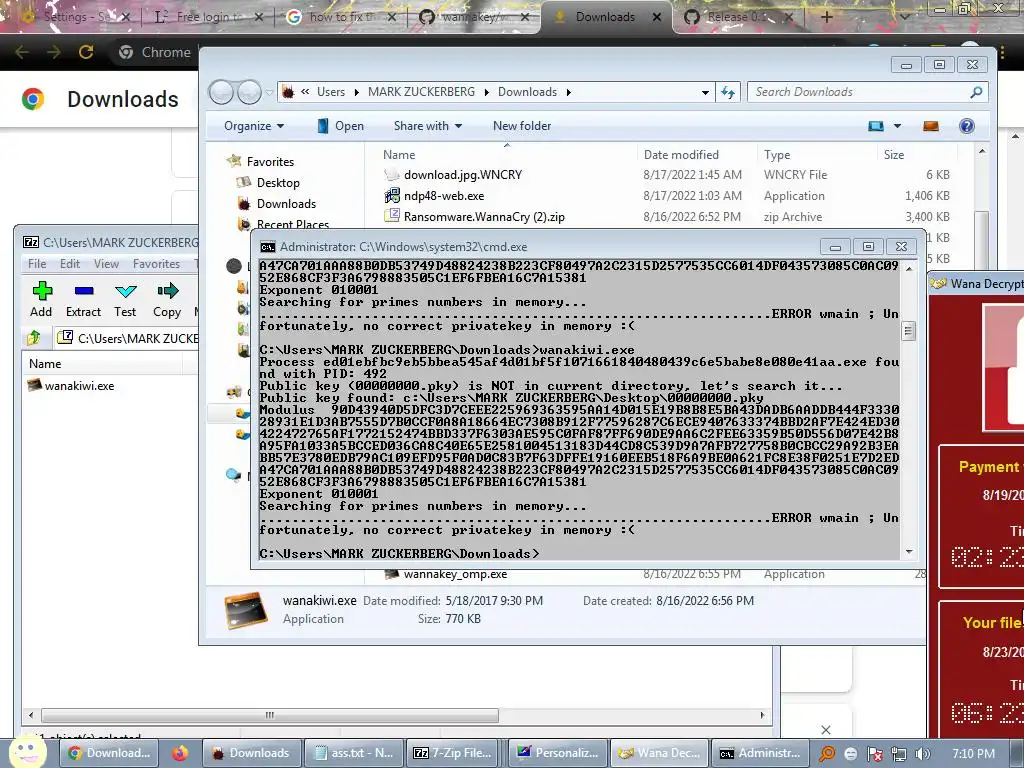The height and width of the screenshot is (768, 1024).
Task: Switch to the Free login Chrome tab
Action: [x=209, y=17]
